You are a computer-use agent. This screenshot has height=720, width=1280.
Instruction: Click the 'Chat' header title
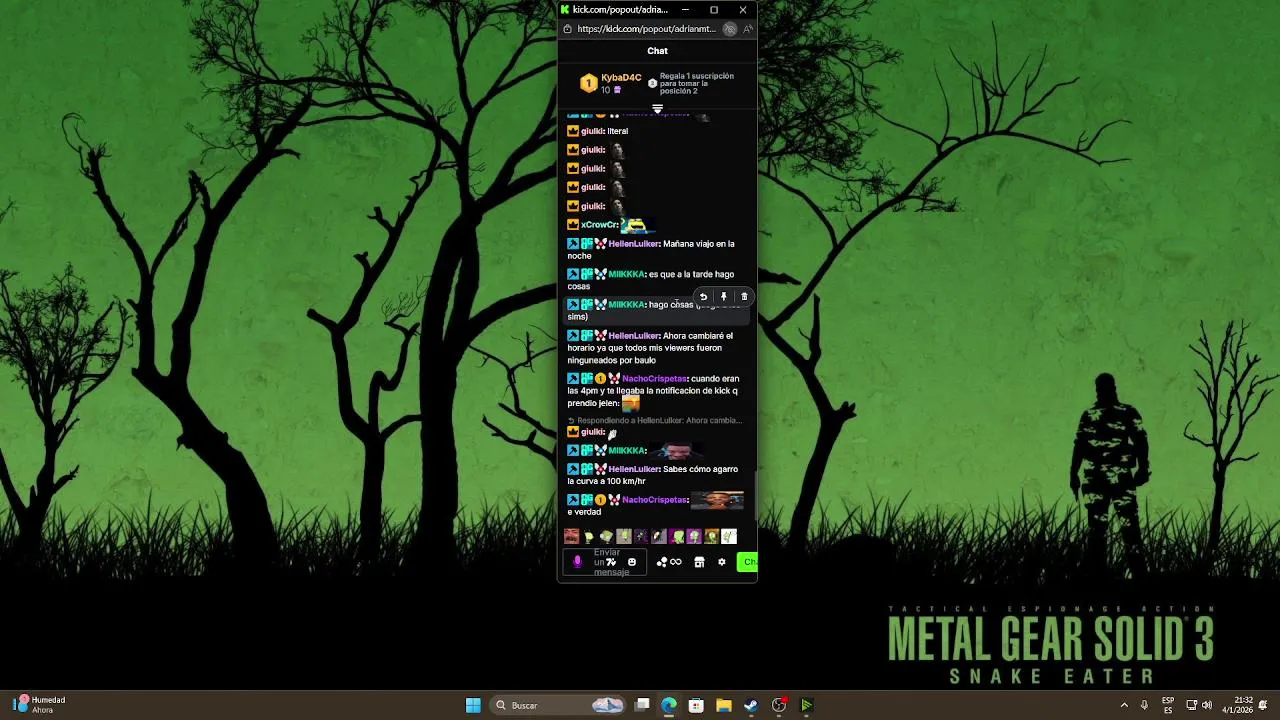click(657, 51)
